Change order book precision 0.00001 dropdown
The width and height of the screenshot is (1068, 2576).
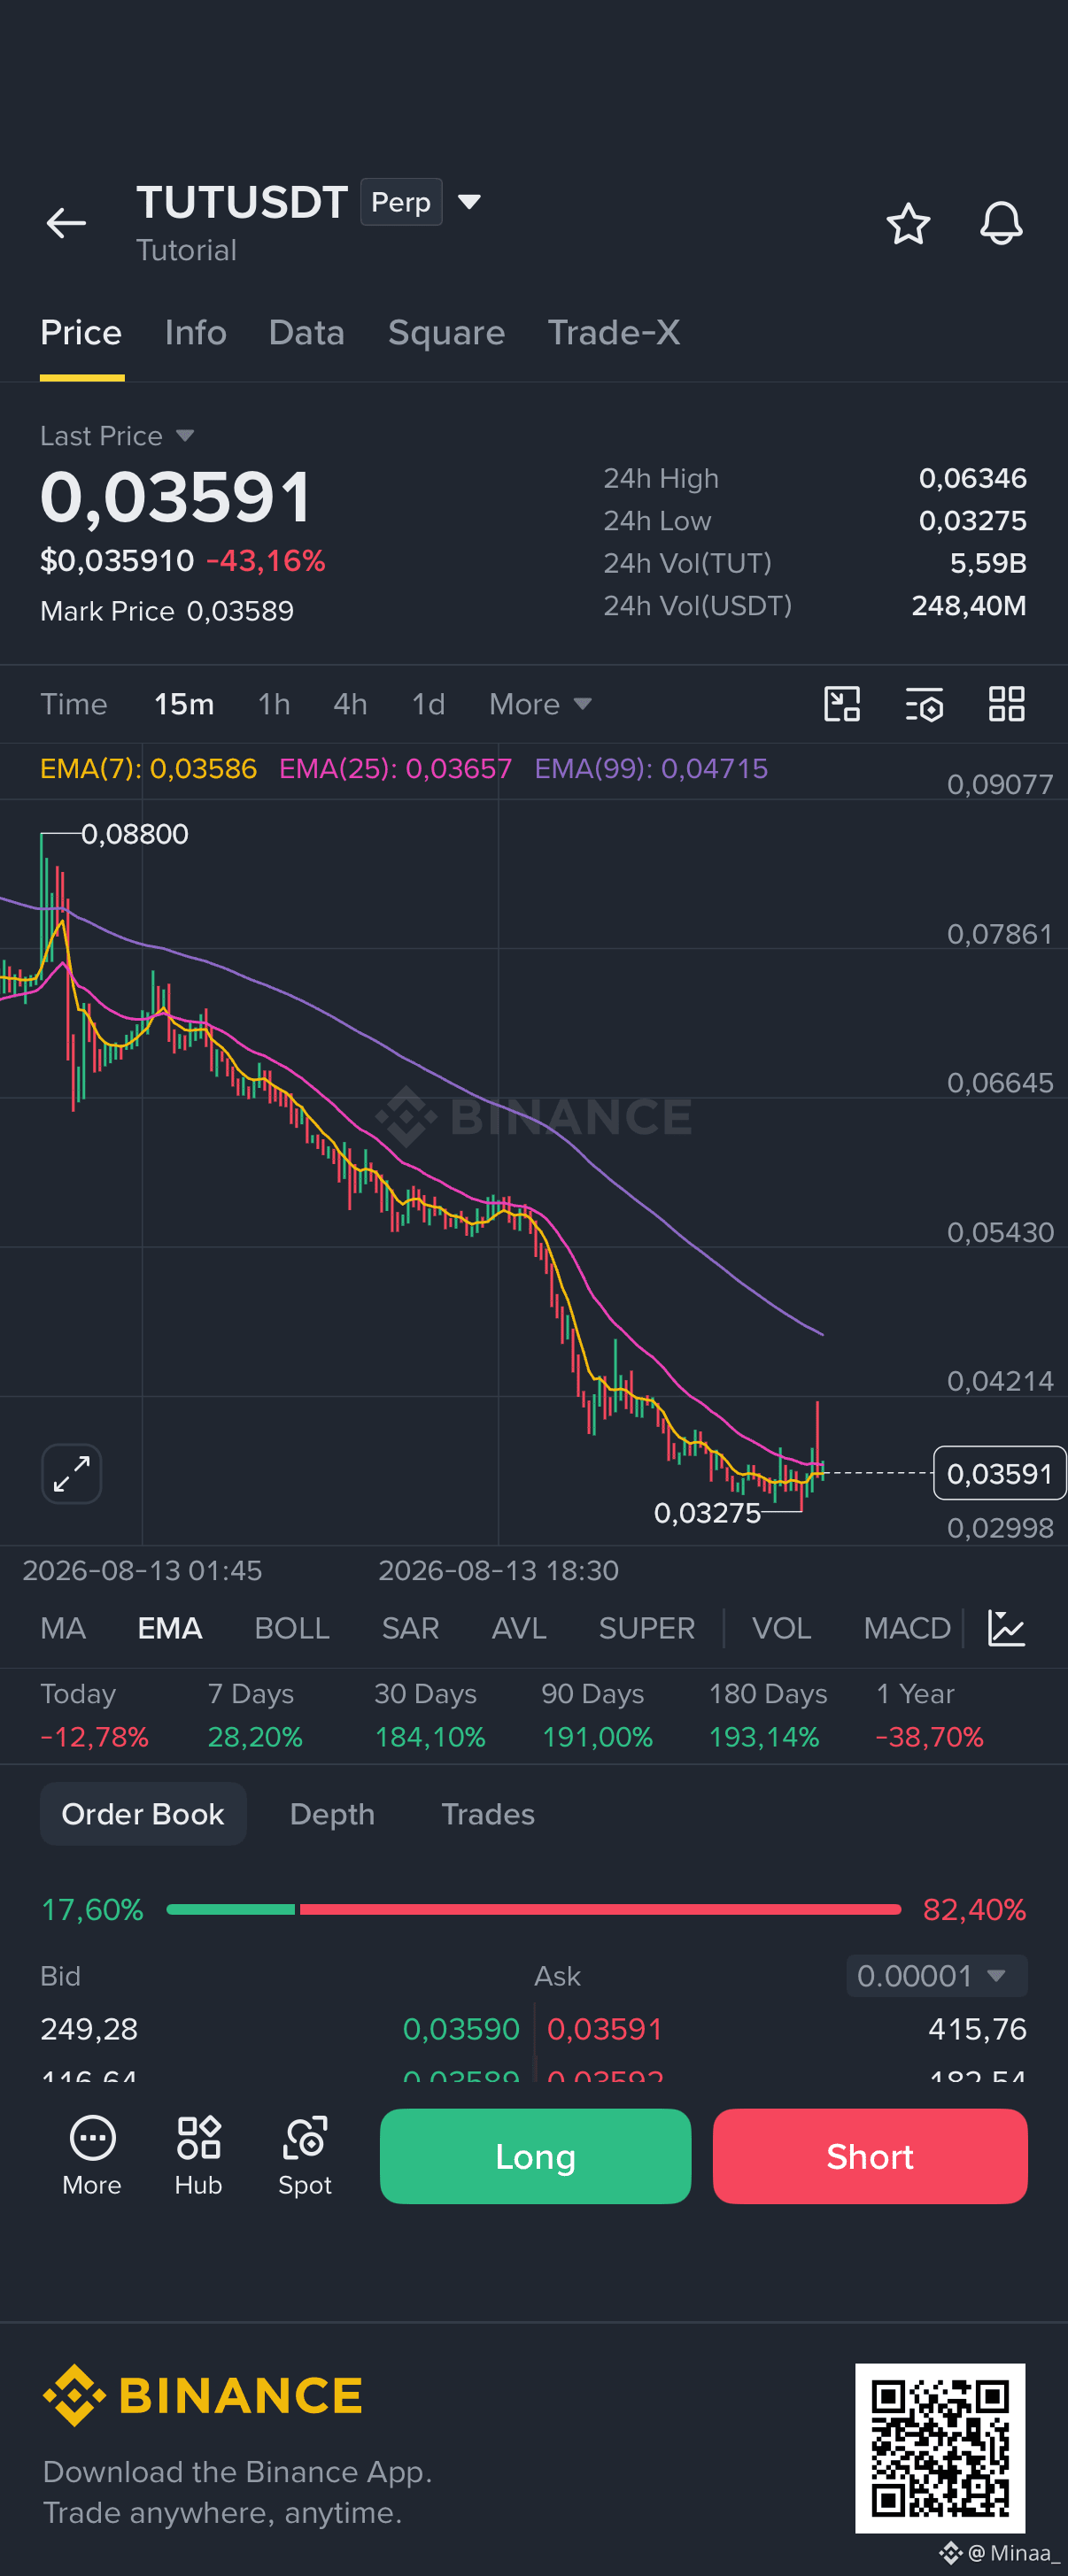tap(937, 1975)
